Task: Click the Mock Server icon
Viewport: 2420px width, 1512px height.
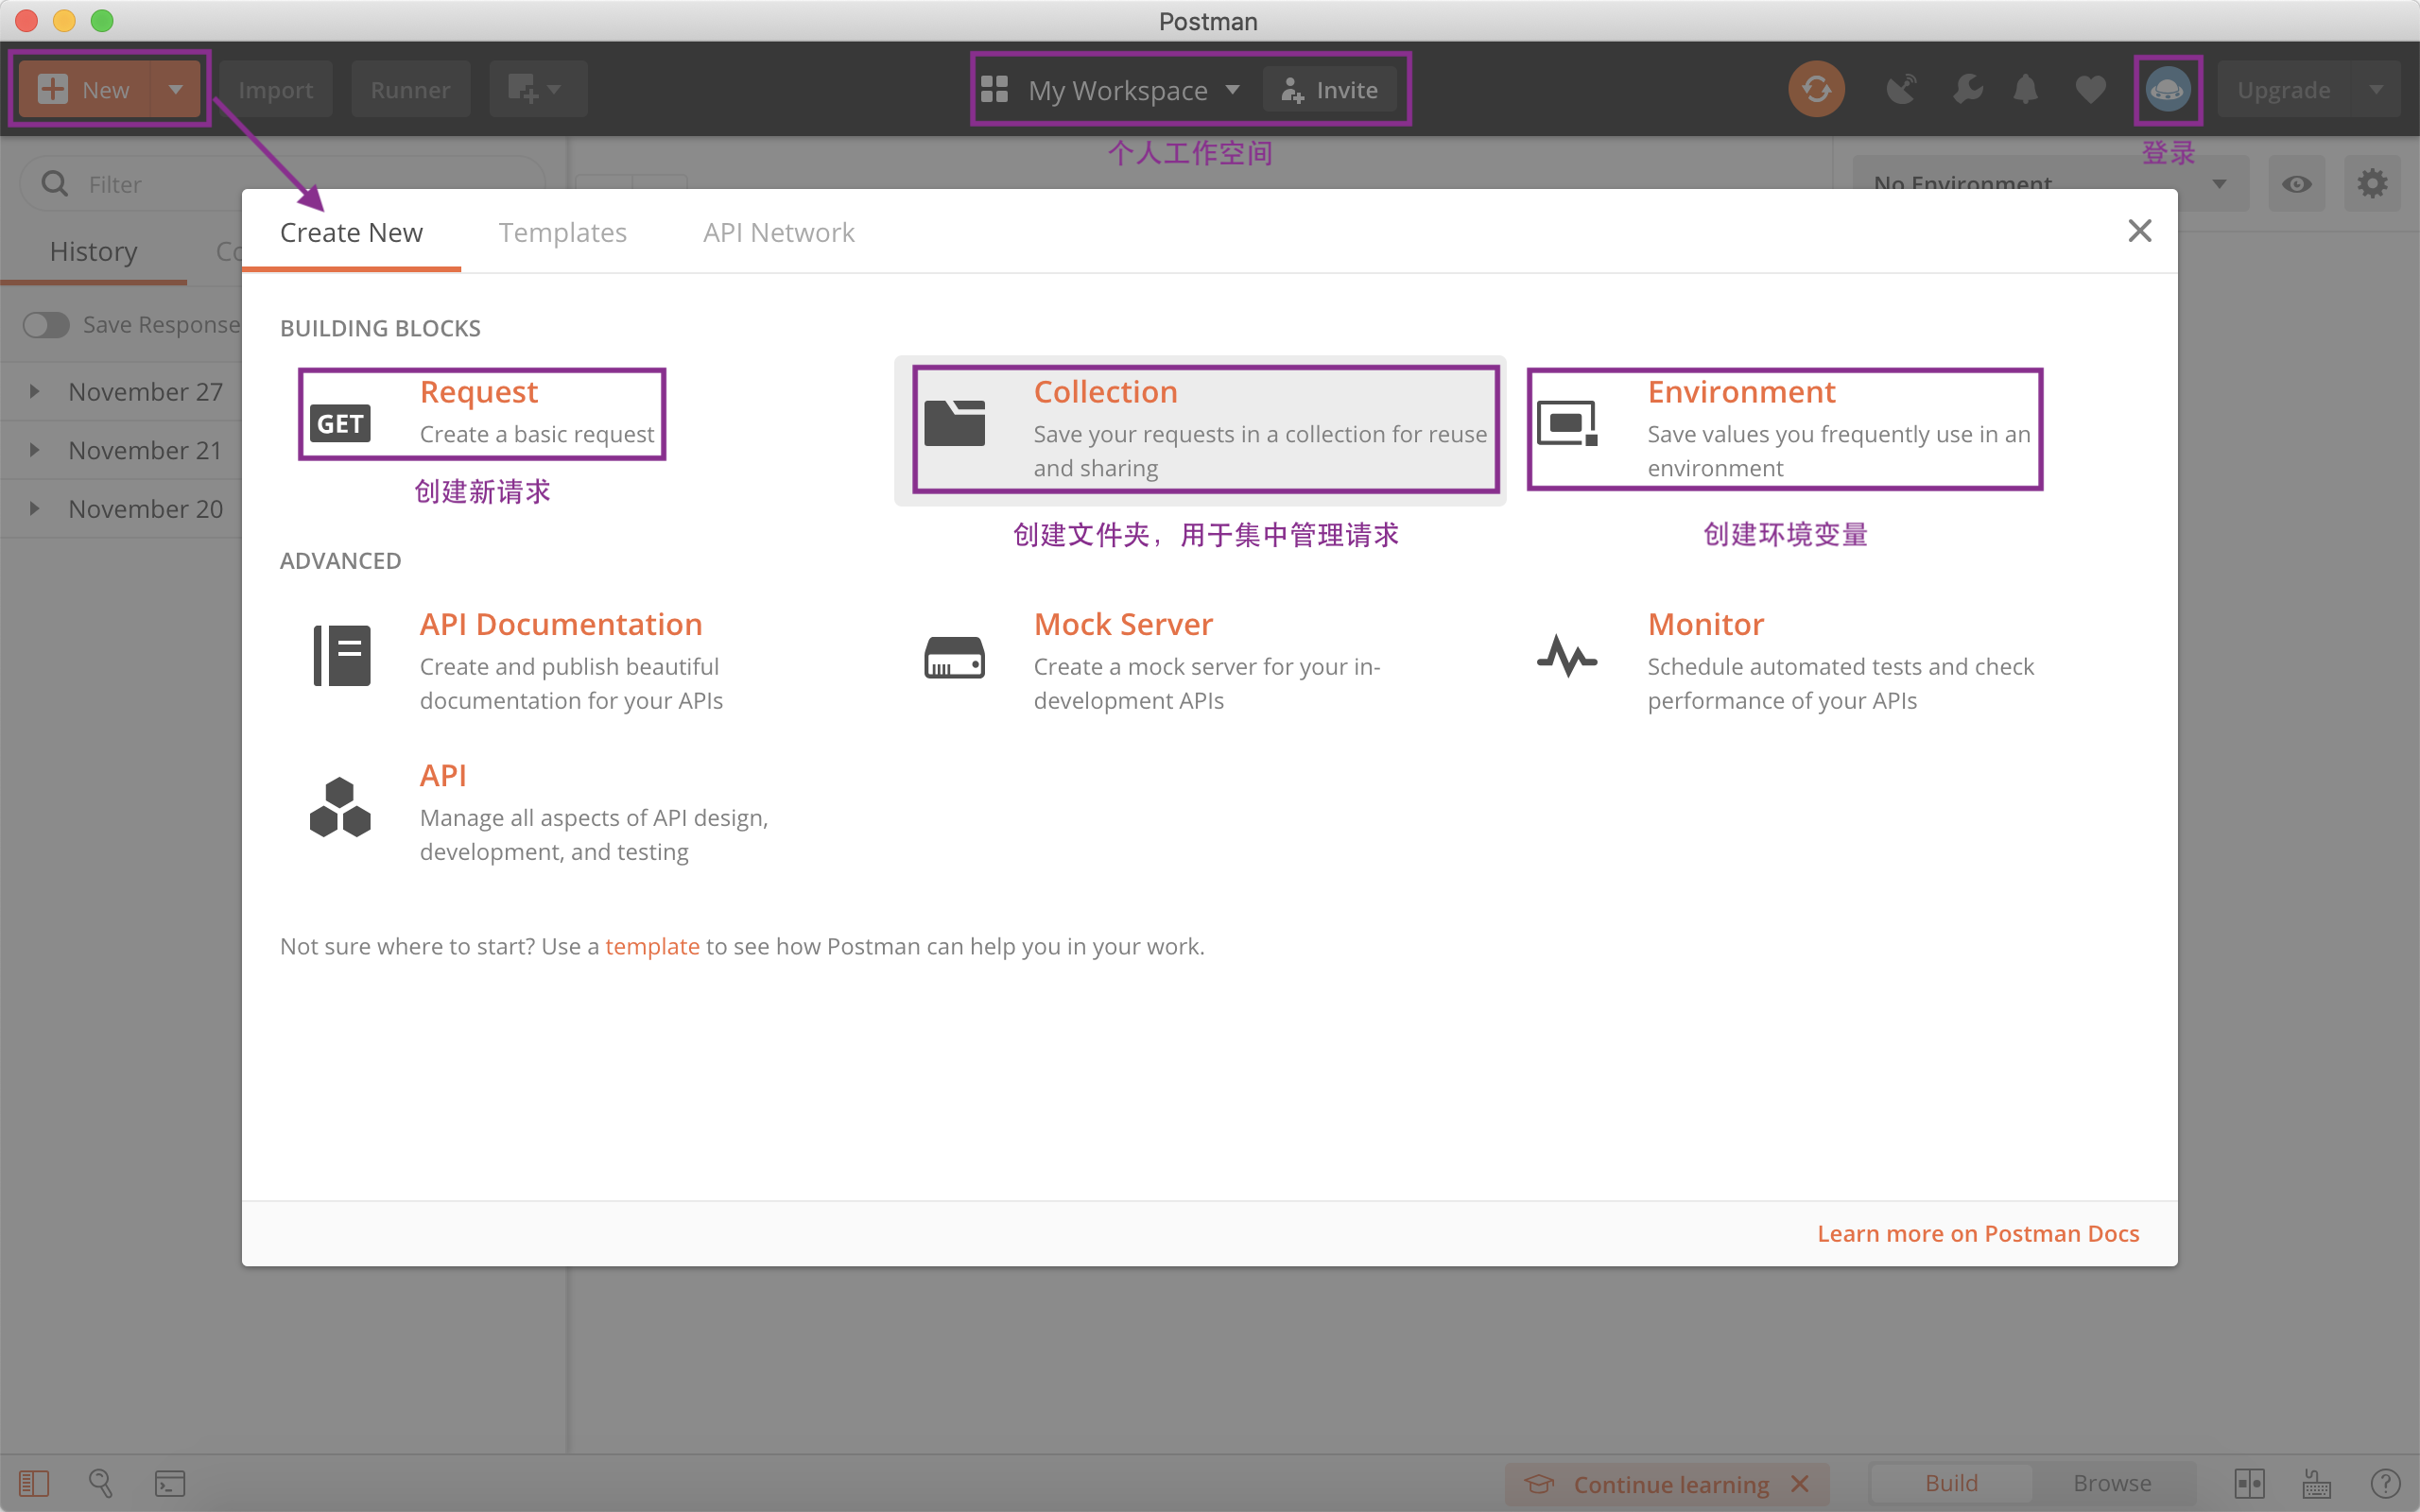Action: (954, 657)
